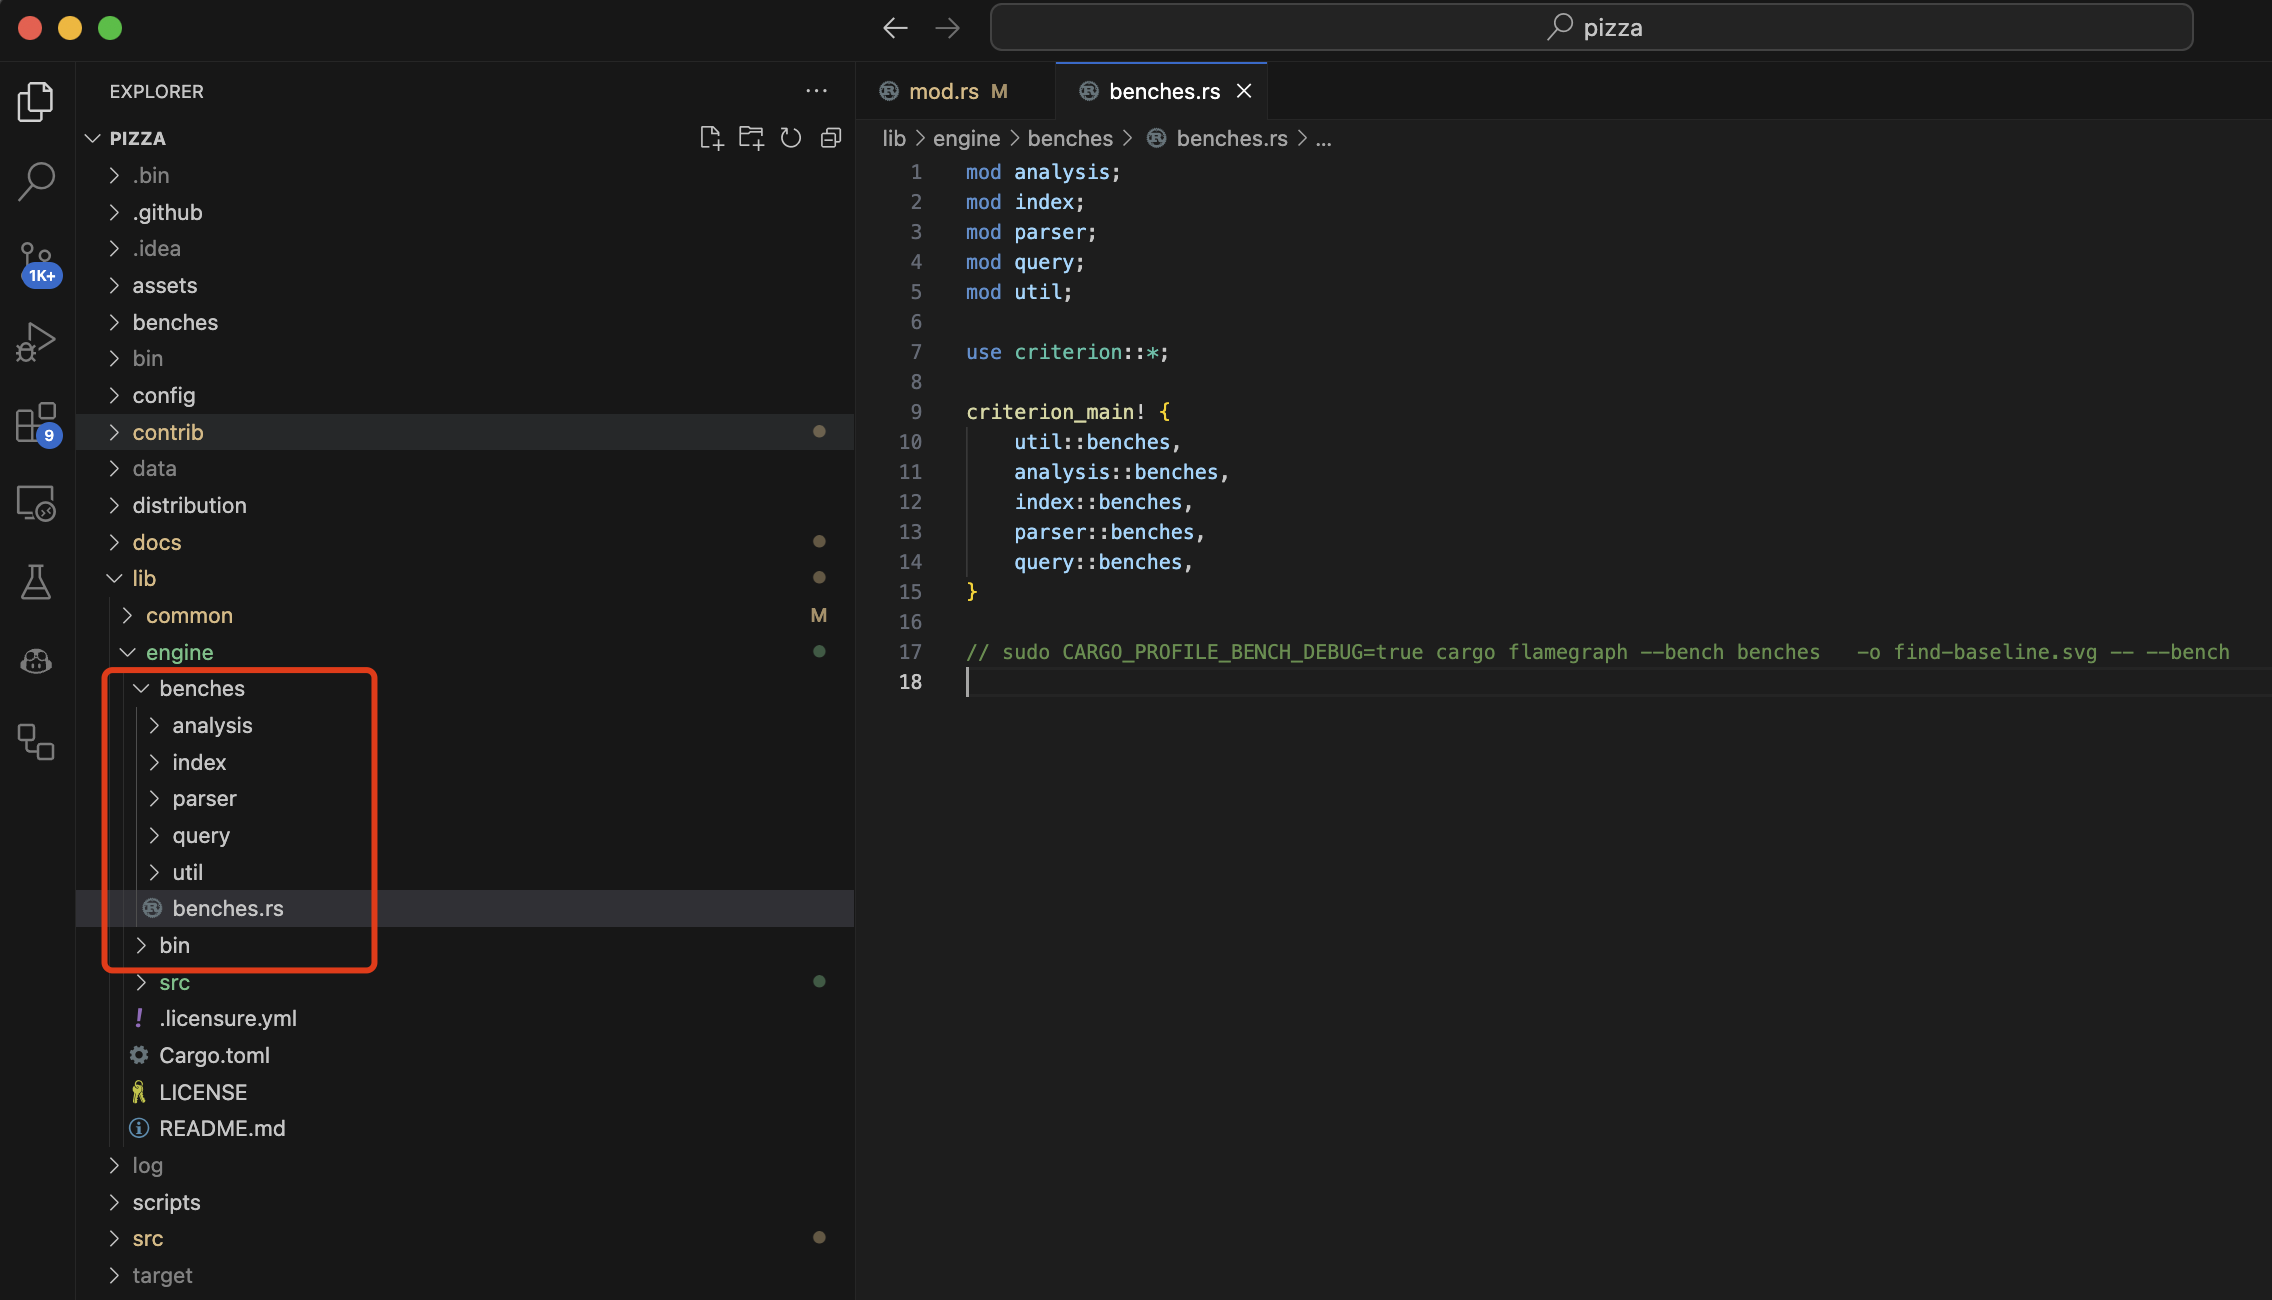2272x1300 pixels.
Task: Click the Rust file icon beside benches.rs in tree
Action: (152, 908)
